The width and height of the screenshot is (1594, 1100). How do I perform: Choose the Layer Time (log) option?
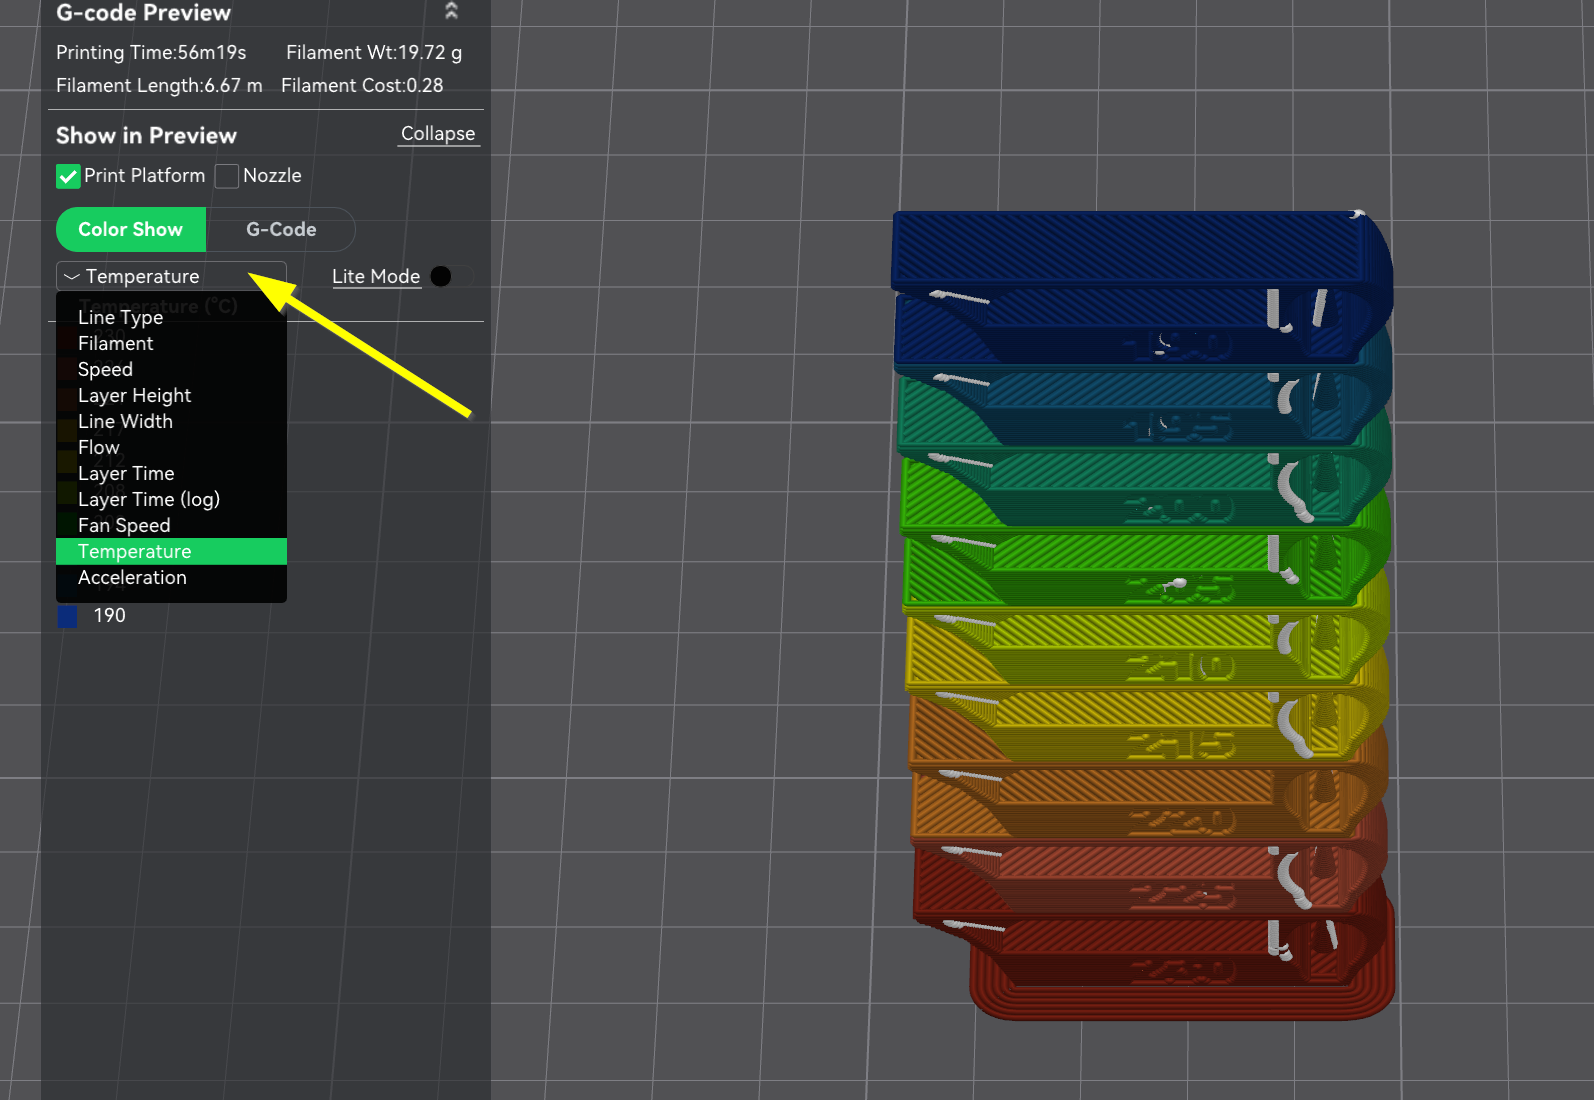(x=149, y=499)
